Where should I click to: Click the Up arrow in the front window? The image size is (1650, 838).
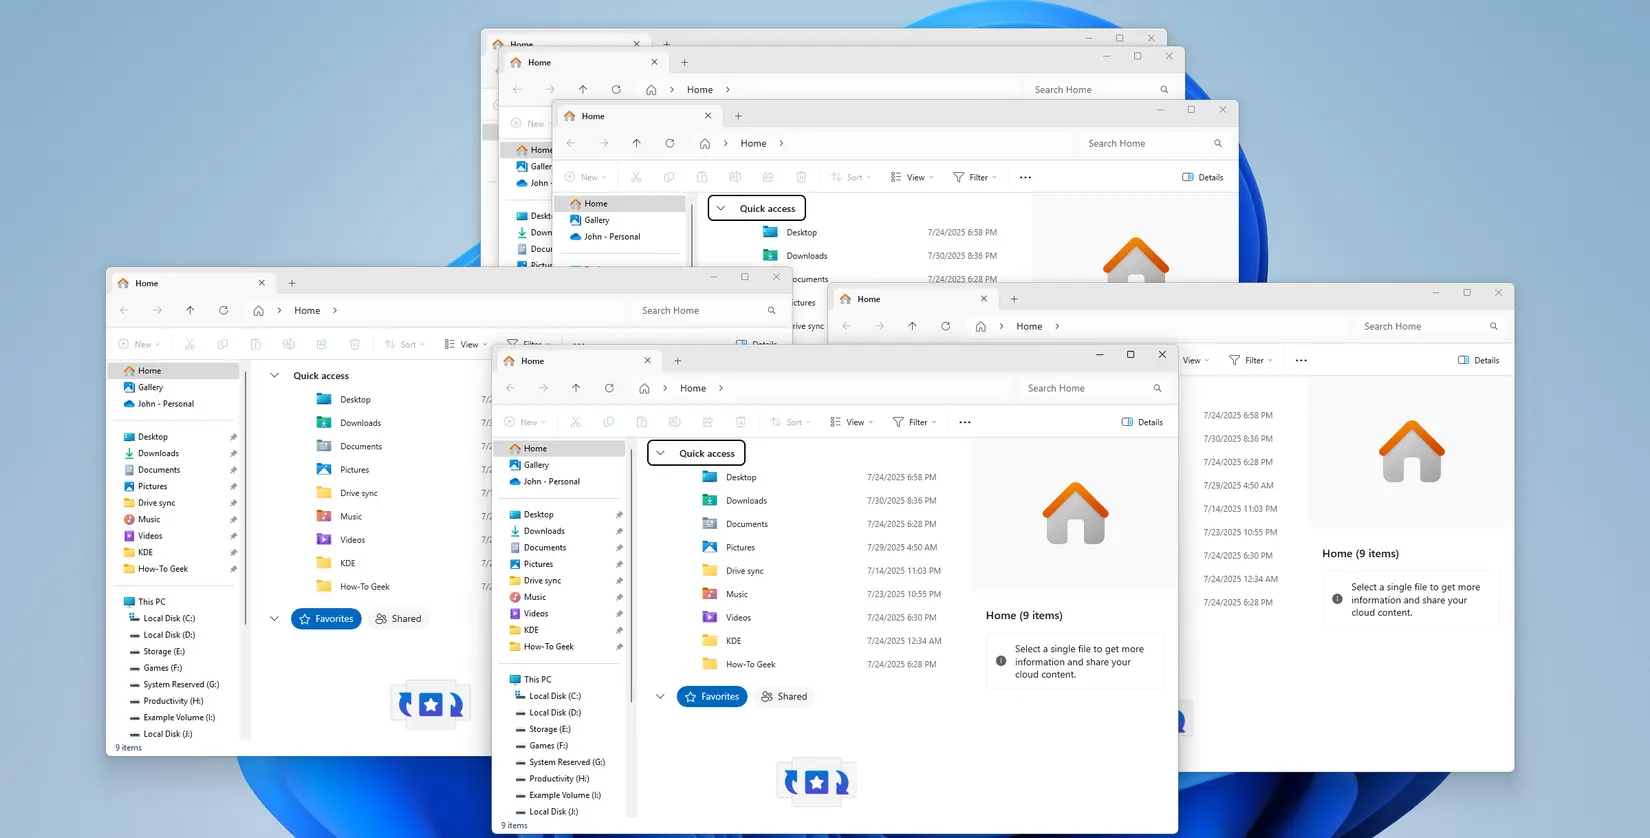[x=576, y=388]
